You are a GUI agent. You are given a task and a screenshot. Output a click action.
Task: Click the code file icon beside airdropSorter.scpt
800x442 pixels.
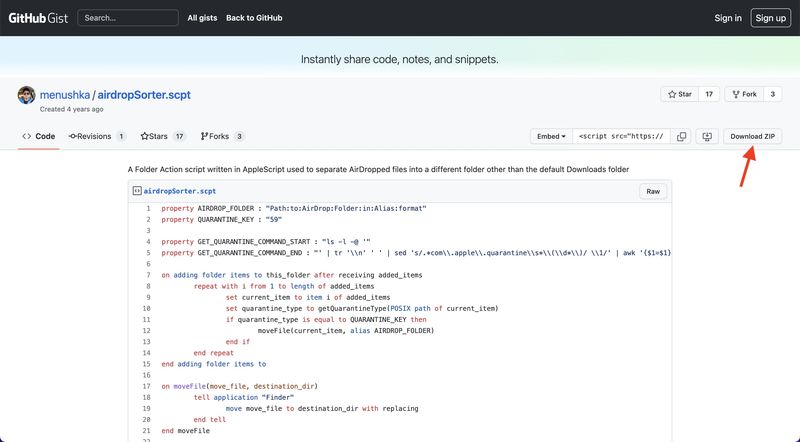point(137,191)
